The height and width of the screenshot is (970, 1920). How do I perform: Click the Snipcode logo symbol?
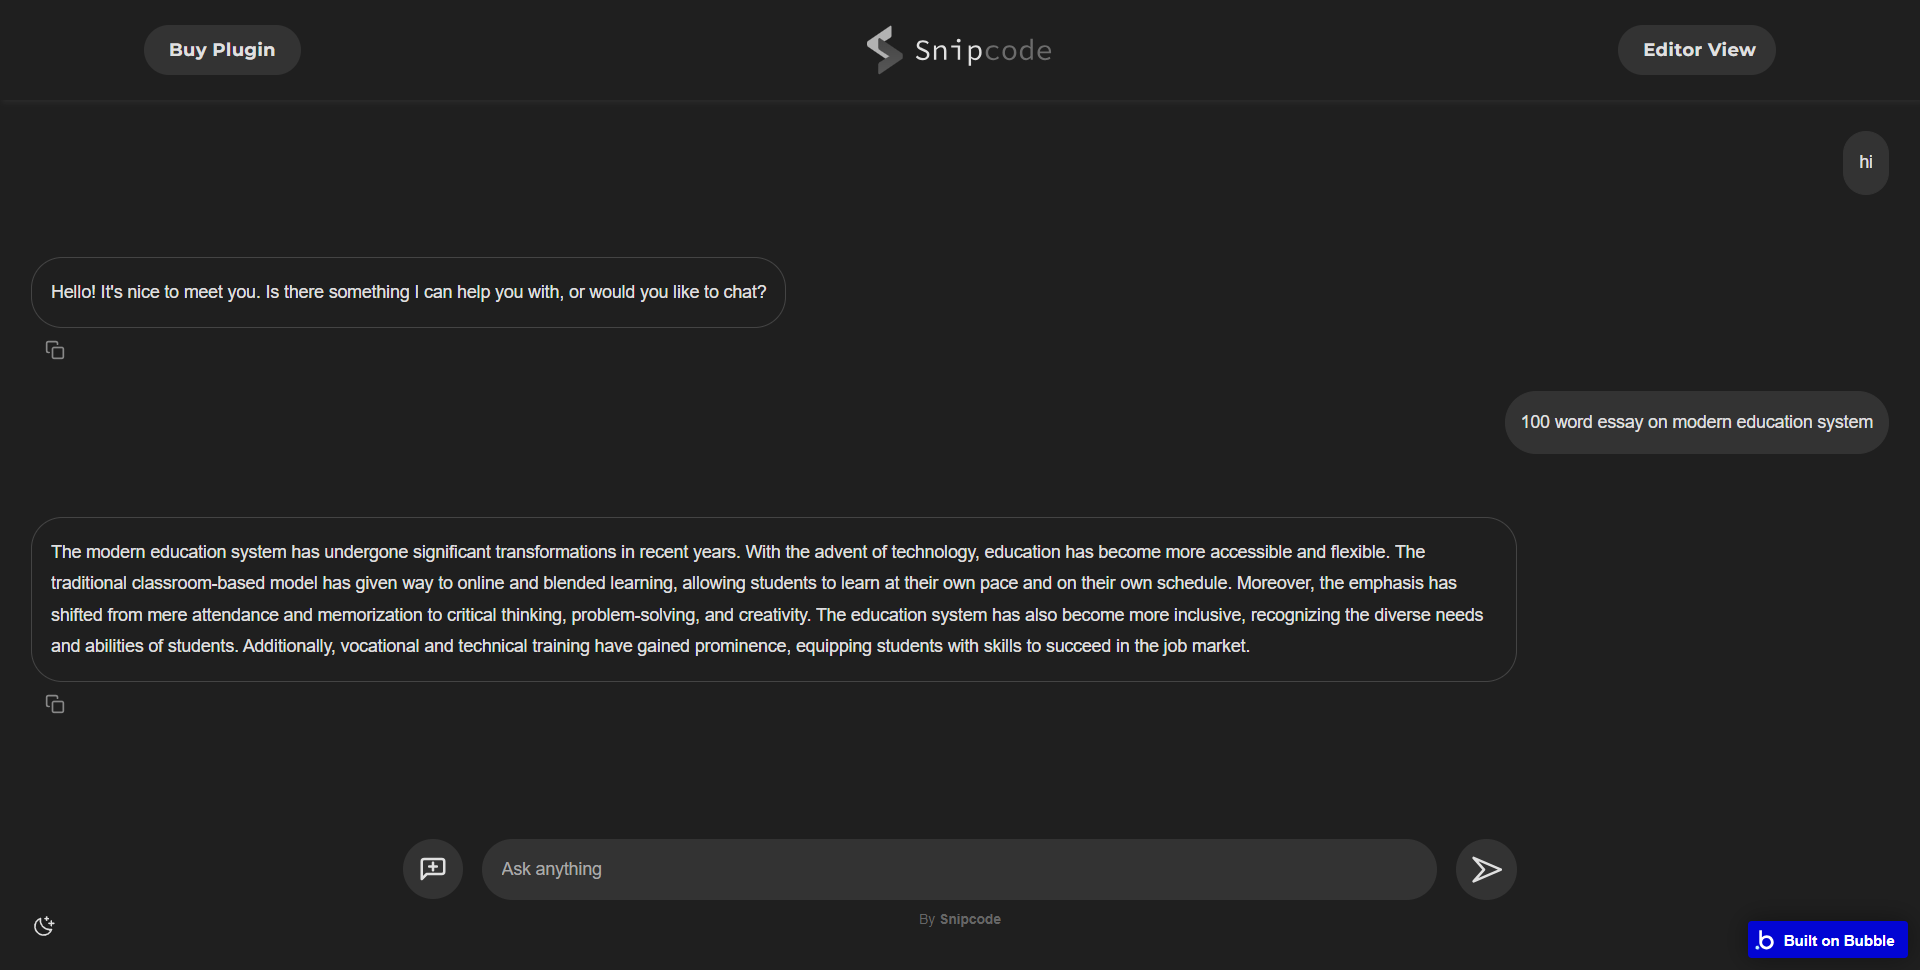coord(884,50)
